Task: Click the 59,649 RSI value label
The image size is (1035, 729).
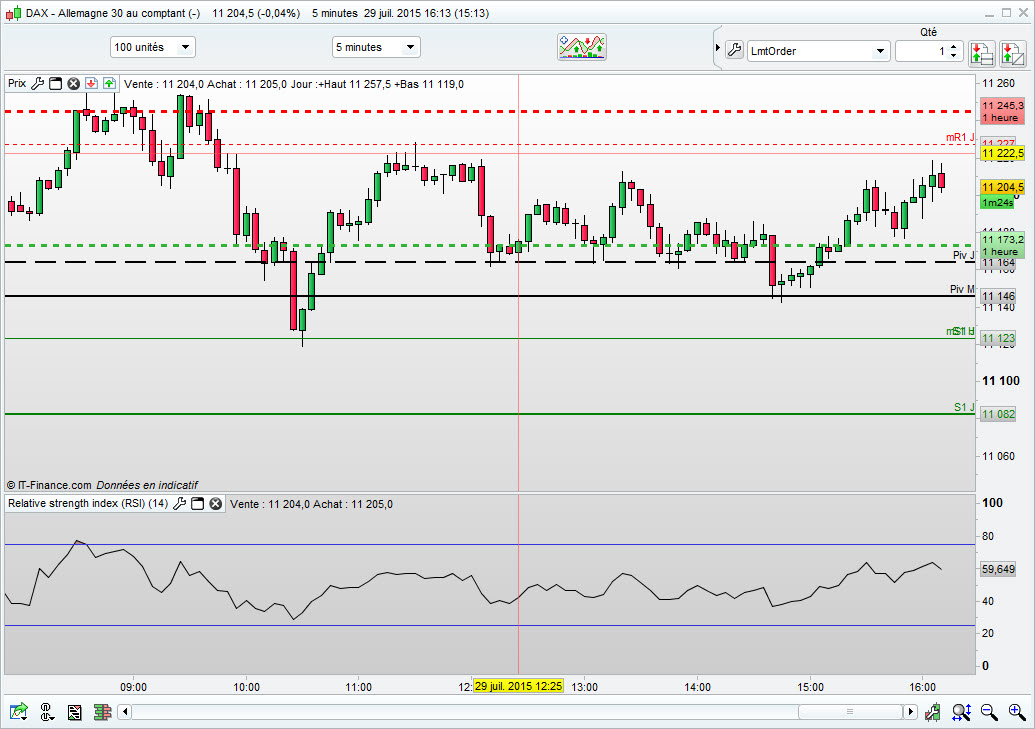Action: [x=998, y=569]
